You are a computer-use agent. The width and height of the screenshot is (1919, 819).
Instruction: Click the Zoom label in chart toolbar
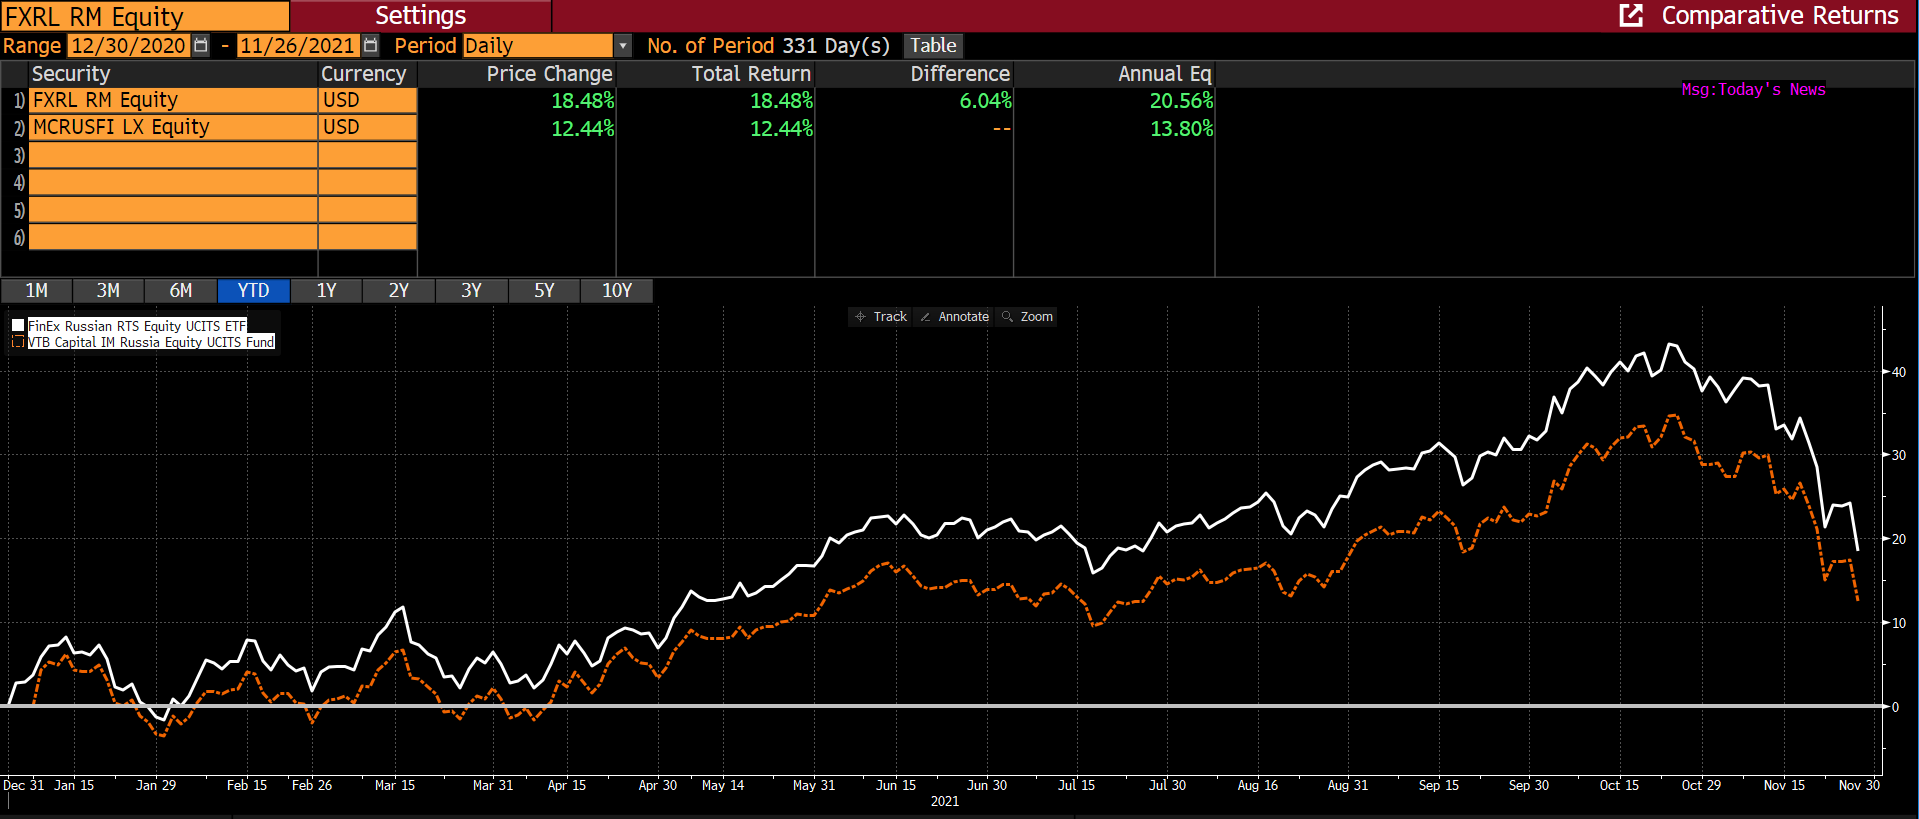[1037, 317]
